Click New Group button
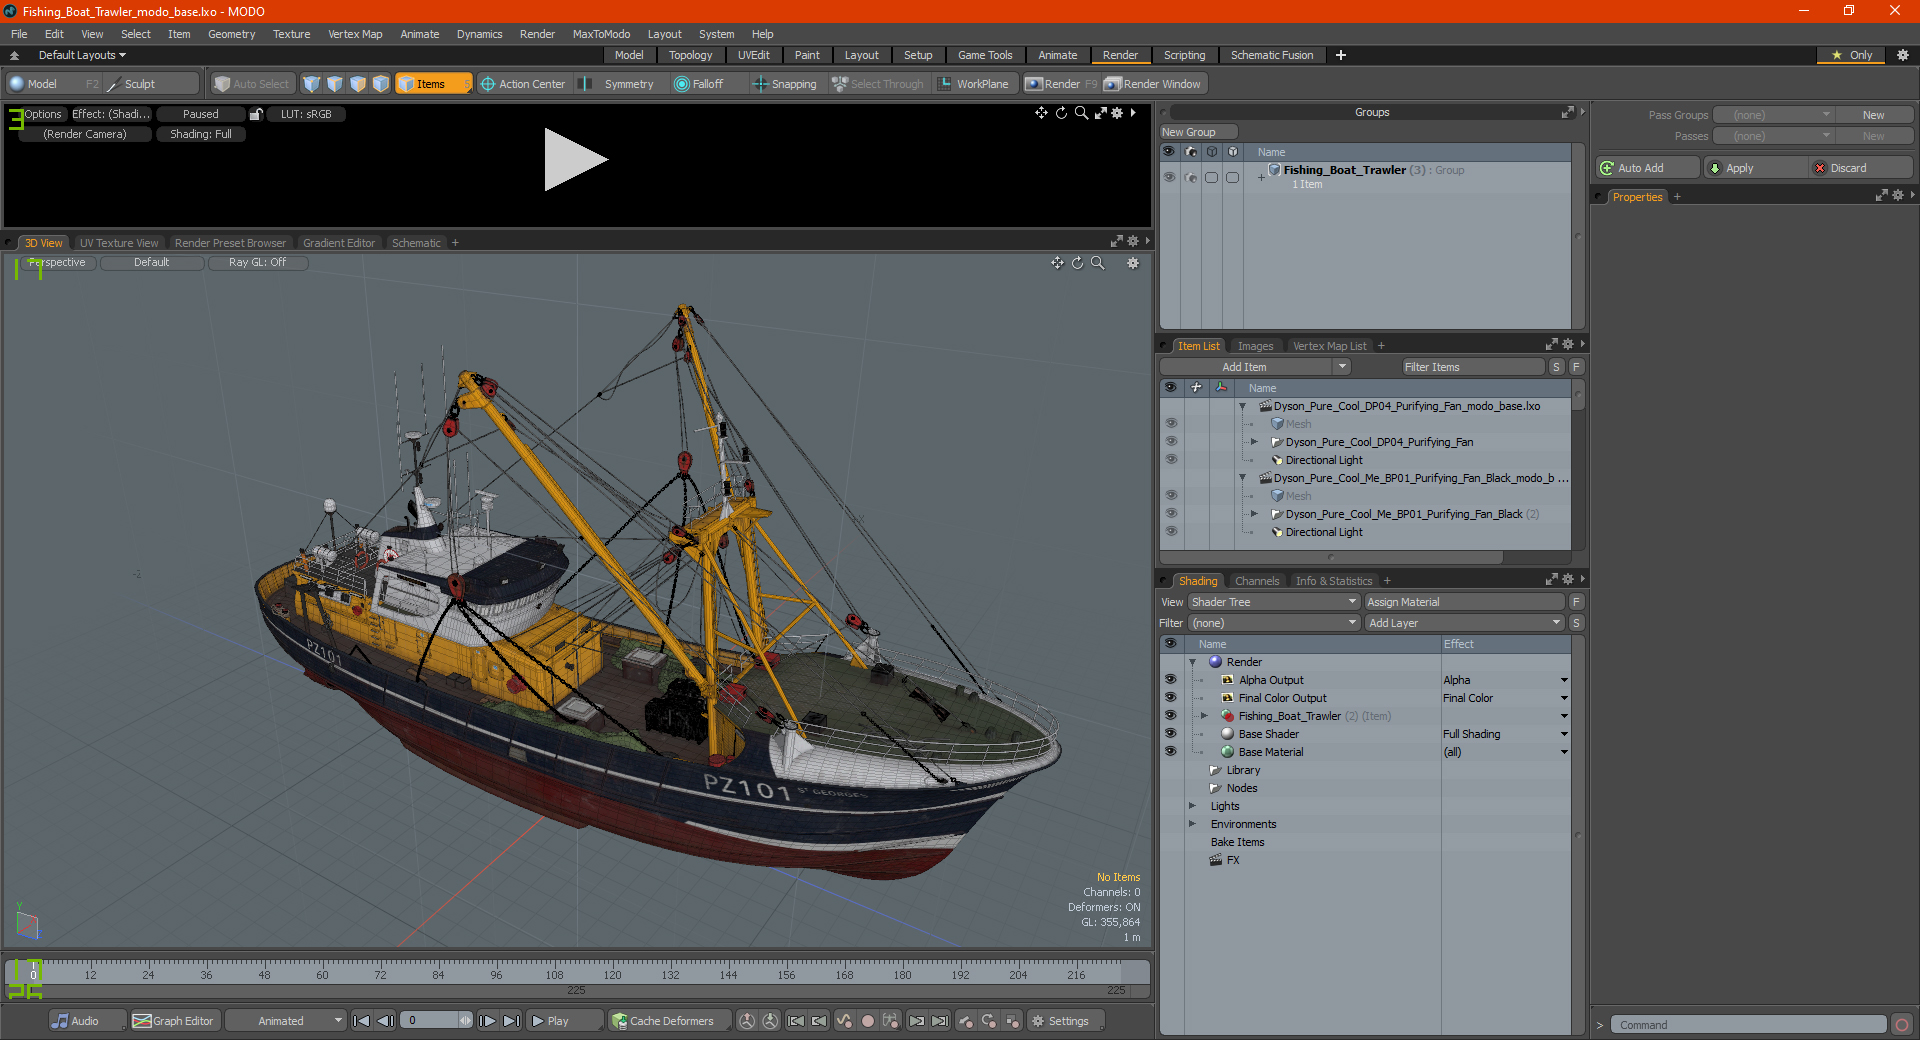Viewport: 1920px width, 1040px height. [1198, 132]
